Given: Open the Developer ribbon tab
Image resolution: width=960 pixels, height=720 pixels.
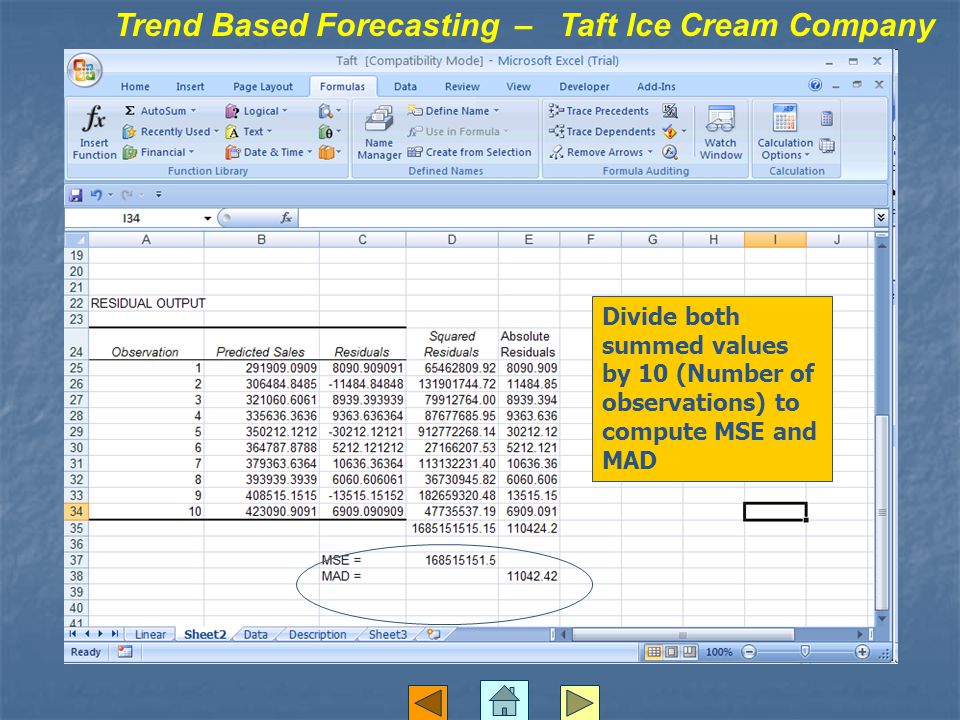Looking at the screenshot, I should pos(584,87).
